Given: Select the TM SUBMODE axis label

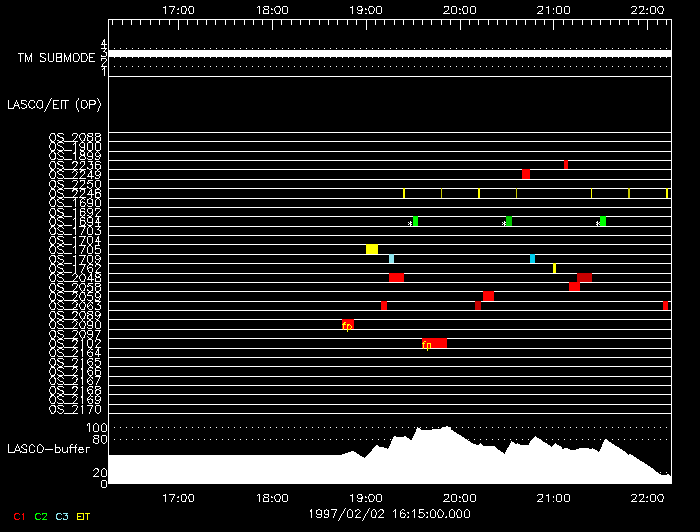Looking at the screenshot, I should (56, 58).
